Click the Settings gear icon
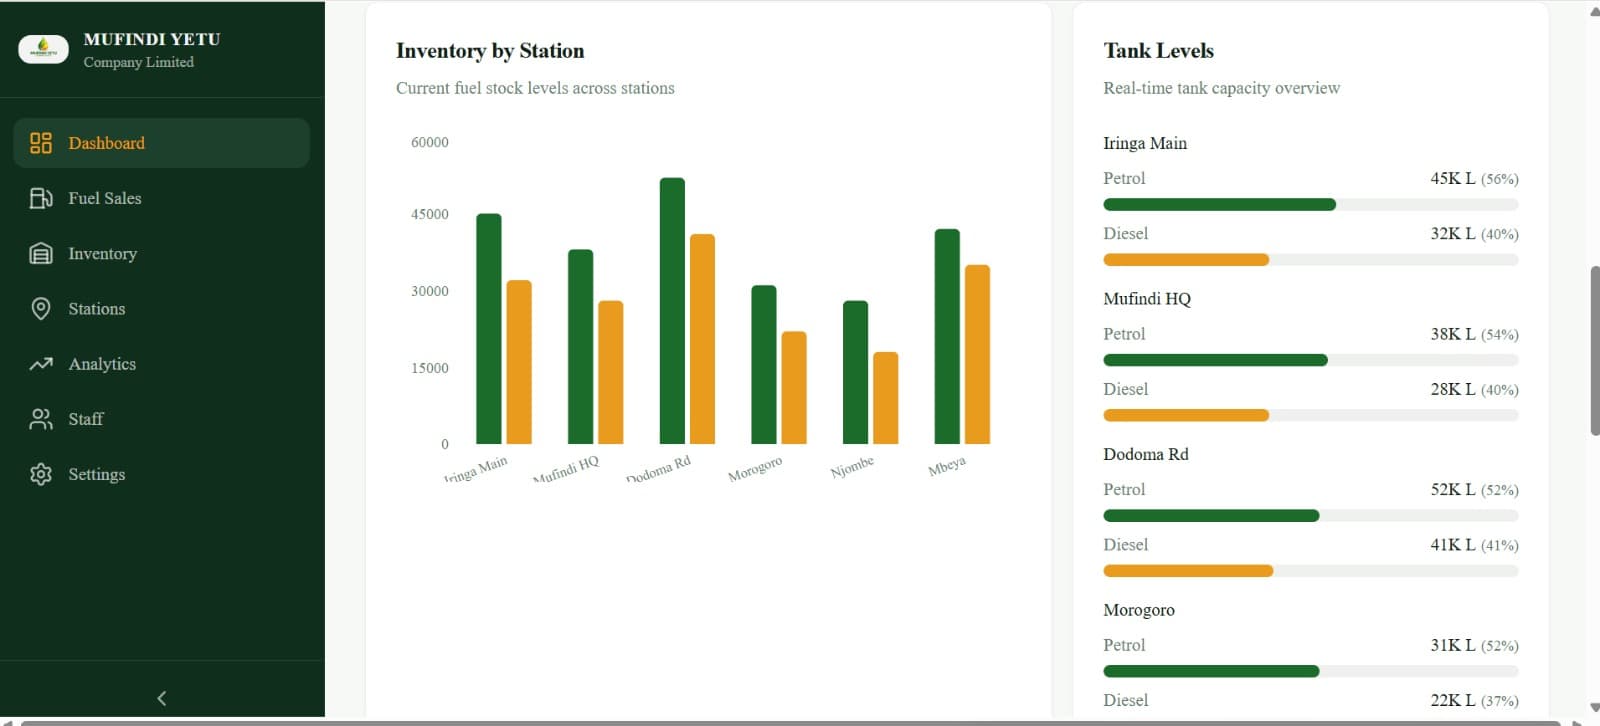 click(x=41, y=474)
